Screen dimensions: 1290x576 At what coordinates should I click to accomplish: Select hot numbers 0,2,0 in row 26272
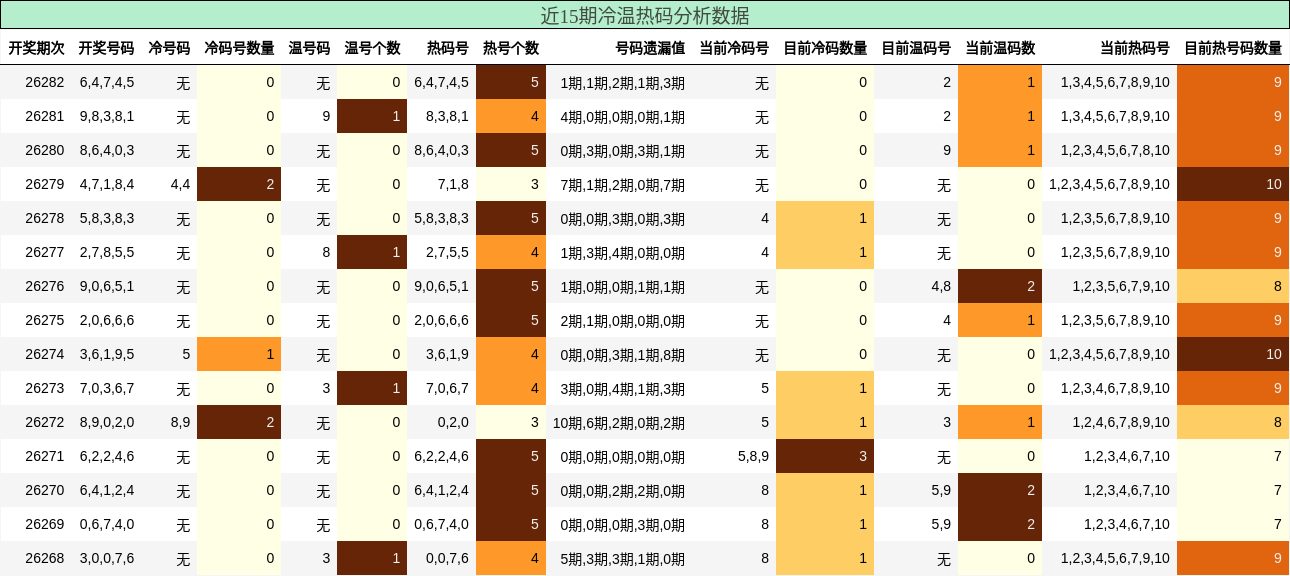click(453, 422)
